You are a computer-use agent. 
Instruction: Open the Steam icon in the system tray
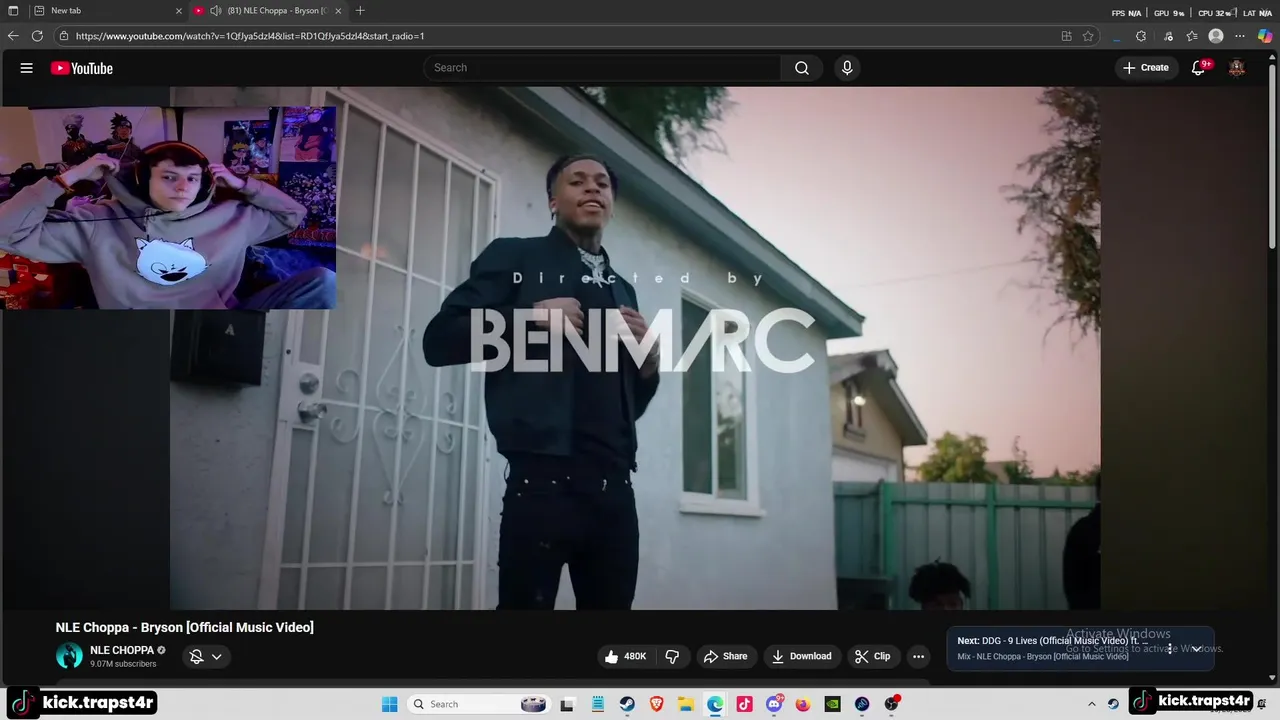click(x=1113, y=704)
